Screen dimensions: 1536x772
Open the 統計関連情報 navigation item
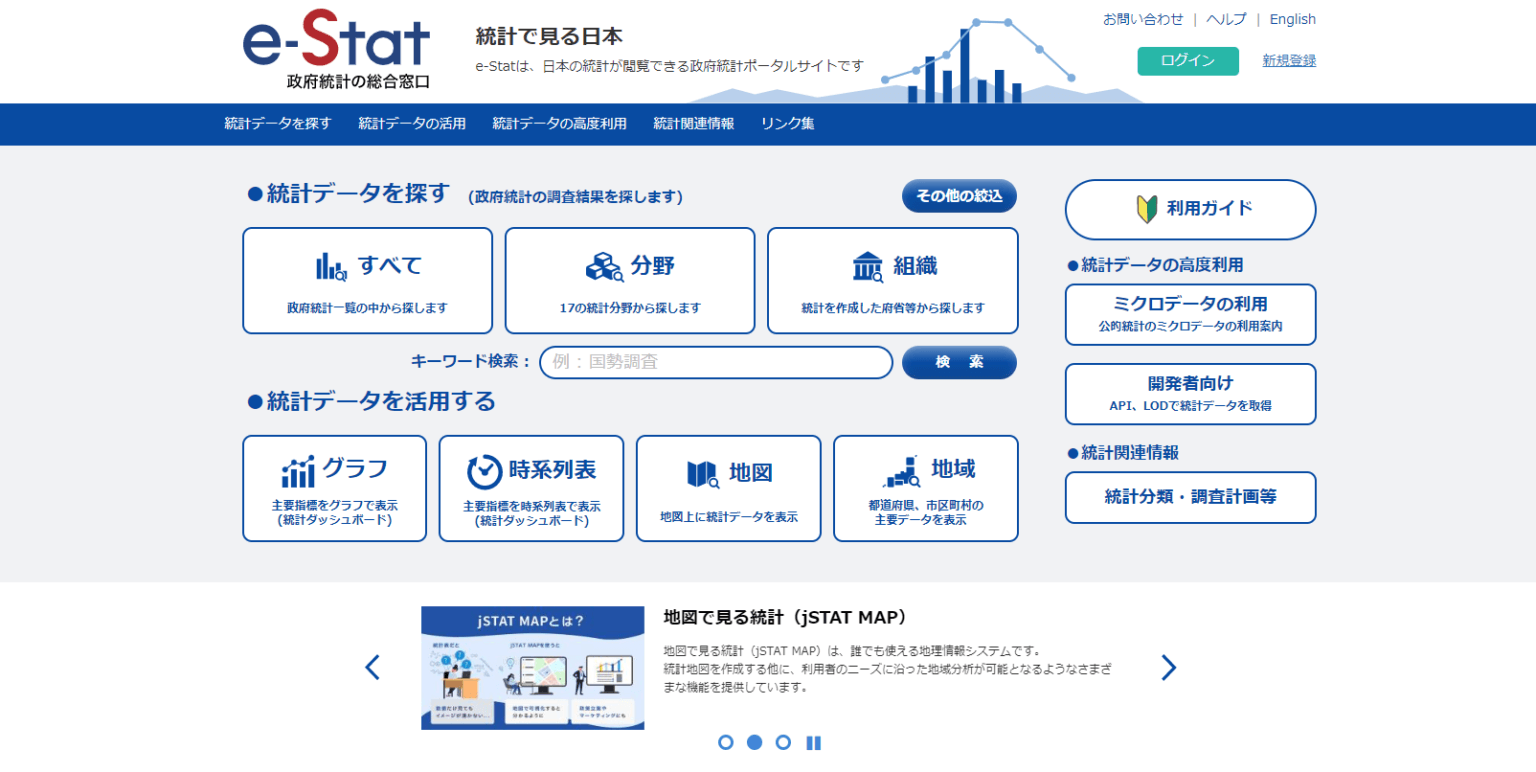(x=693, y=124)
